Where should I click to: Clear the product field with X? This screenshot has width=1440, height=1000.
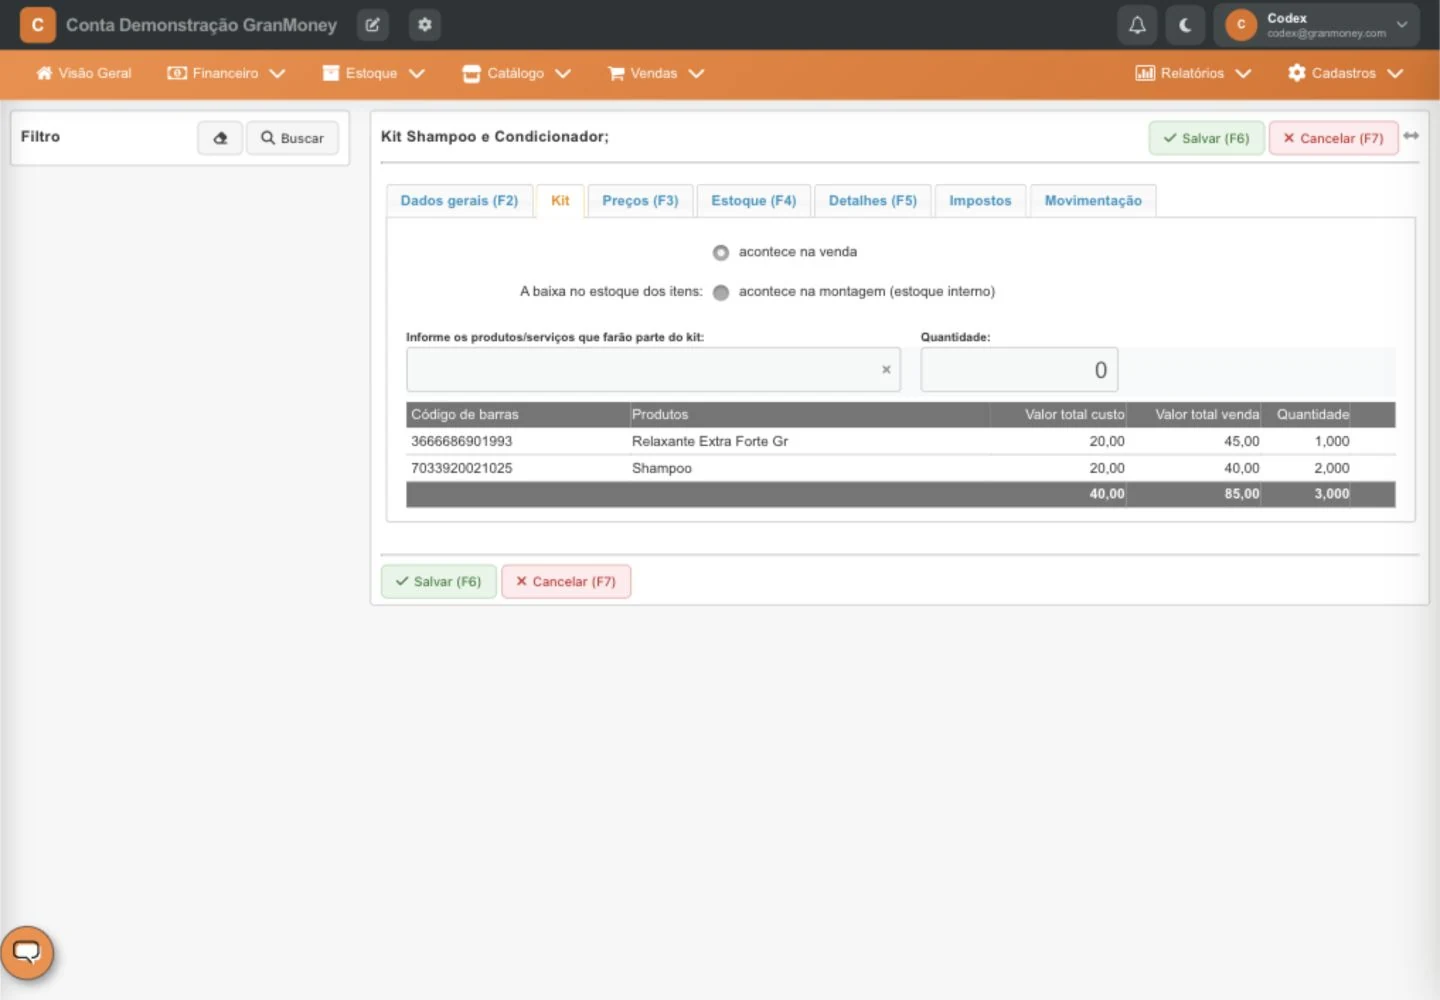click(886, 370)
